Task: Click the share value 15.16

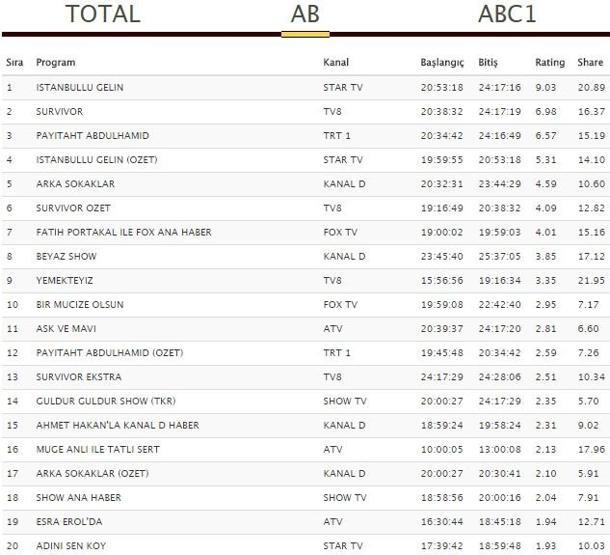Action: click(x=591, y=232)
